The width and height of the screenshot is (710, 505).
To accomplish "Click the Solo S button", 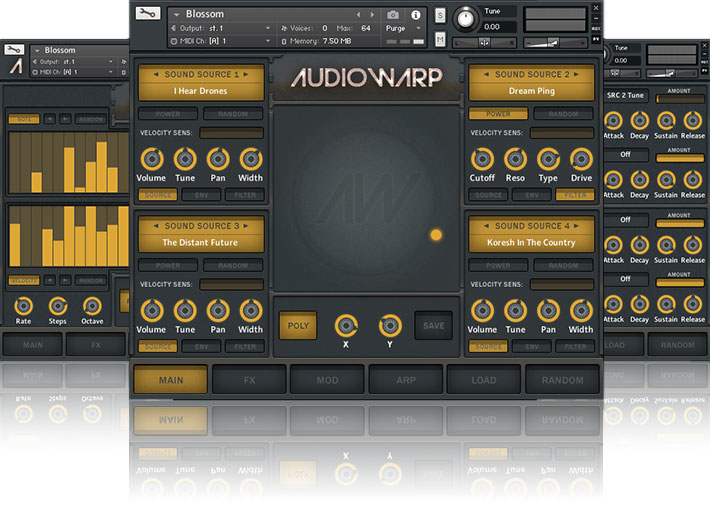I will [441, 15].
